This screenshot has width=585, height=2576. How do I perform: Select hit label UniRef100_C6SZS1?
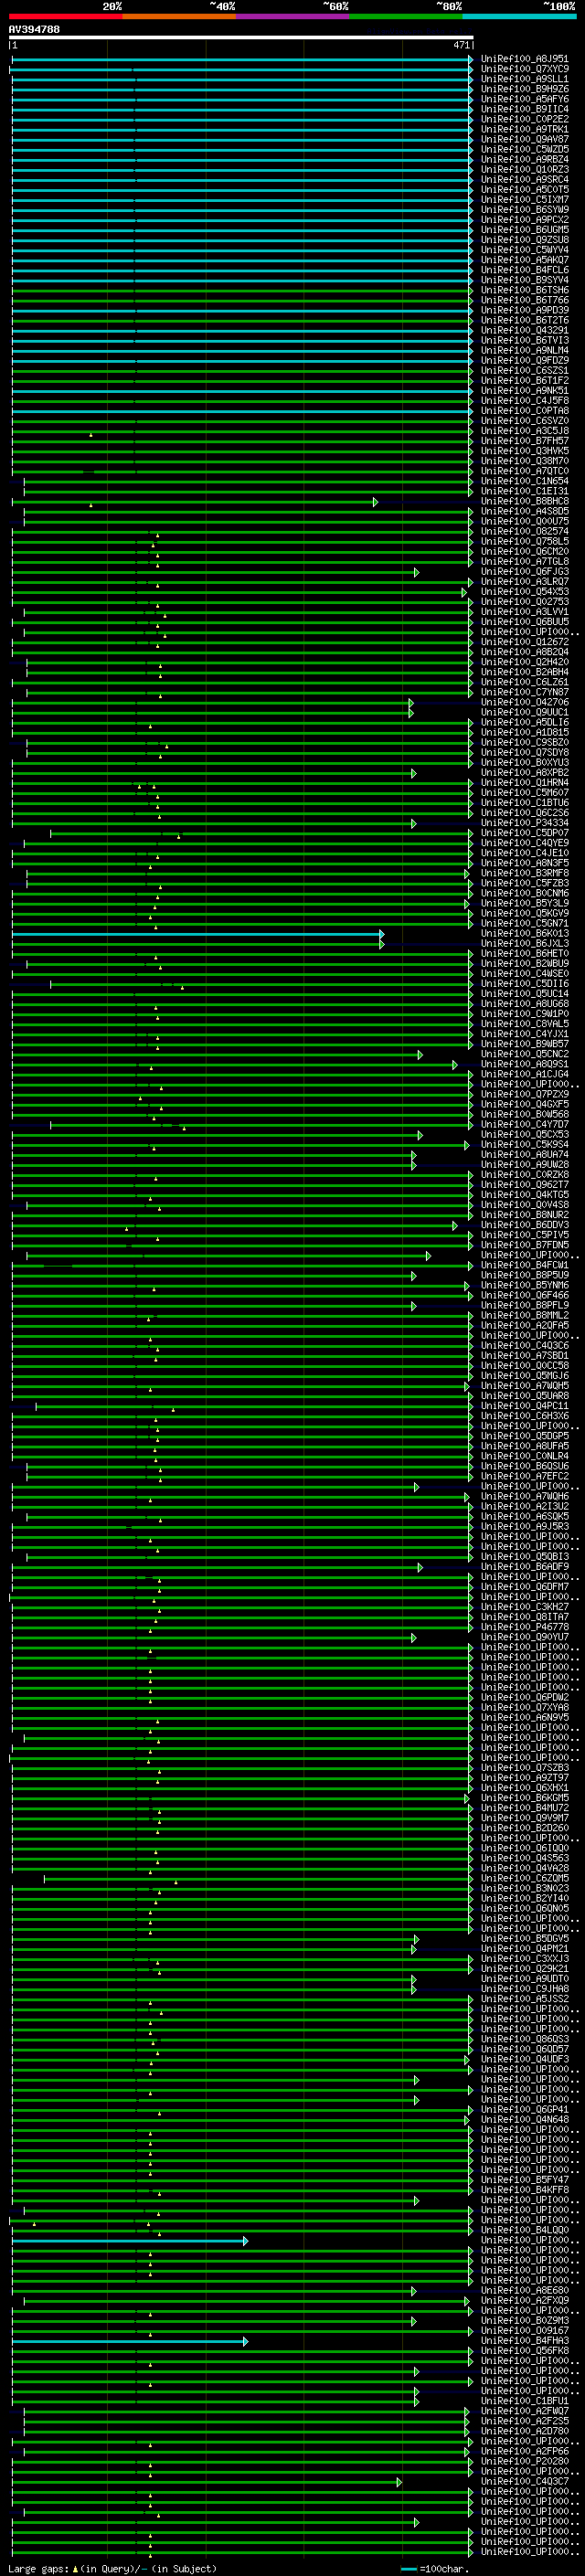525,370
